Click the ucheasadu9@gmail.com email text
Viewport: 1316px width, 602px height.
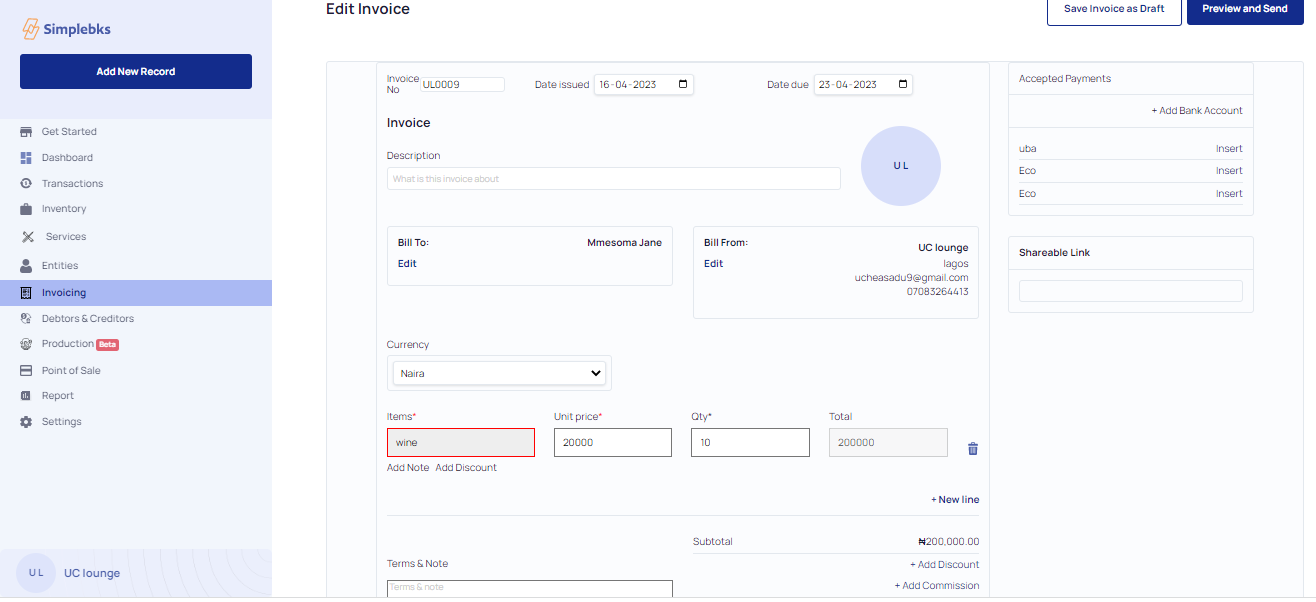click(911, 278)
